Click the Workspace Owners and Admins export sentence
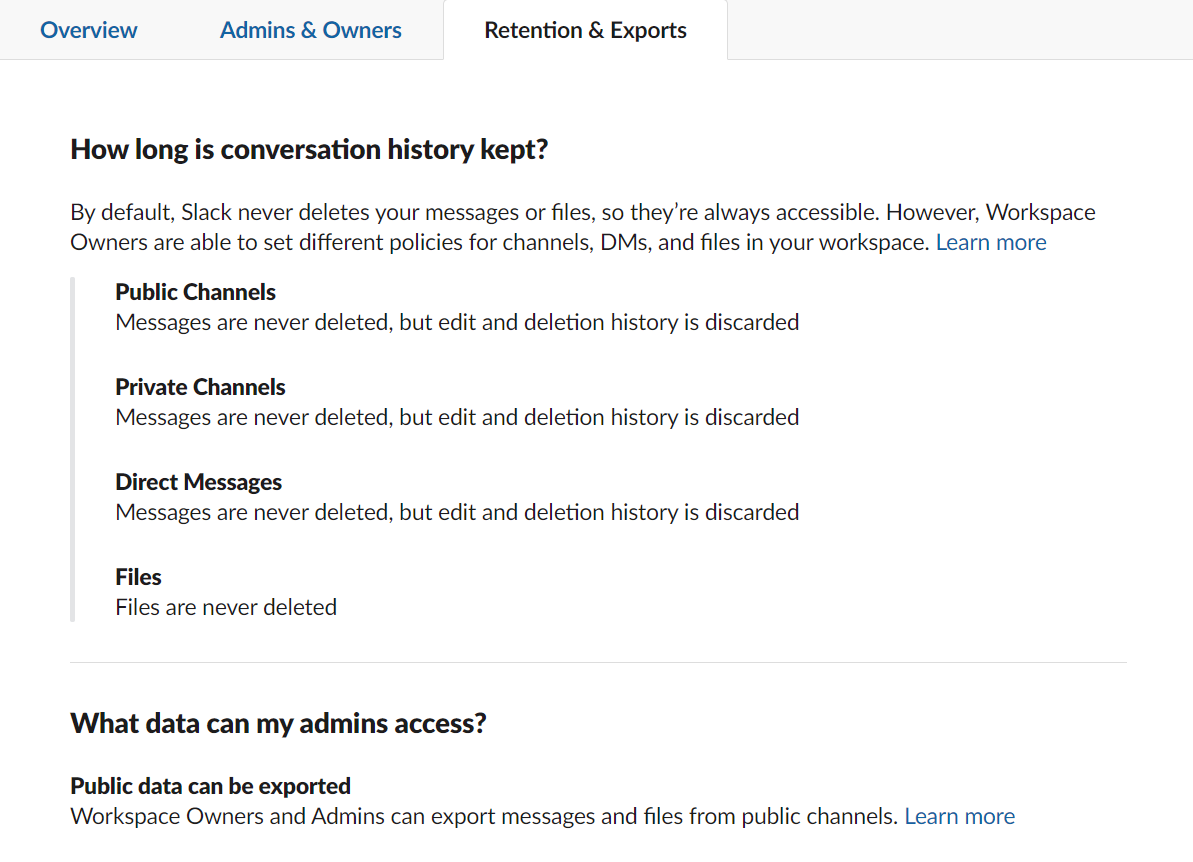The image size is (1193, 862). click(x=484, y=816)
